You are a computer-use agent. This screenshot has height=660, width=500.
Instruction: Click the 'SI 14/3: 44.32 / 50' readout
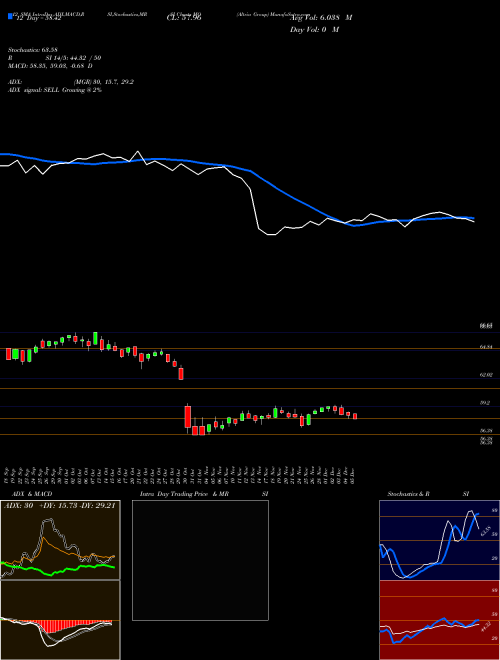73,58
